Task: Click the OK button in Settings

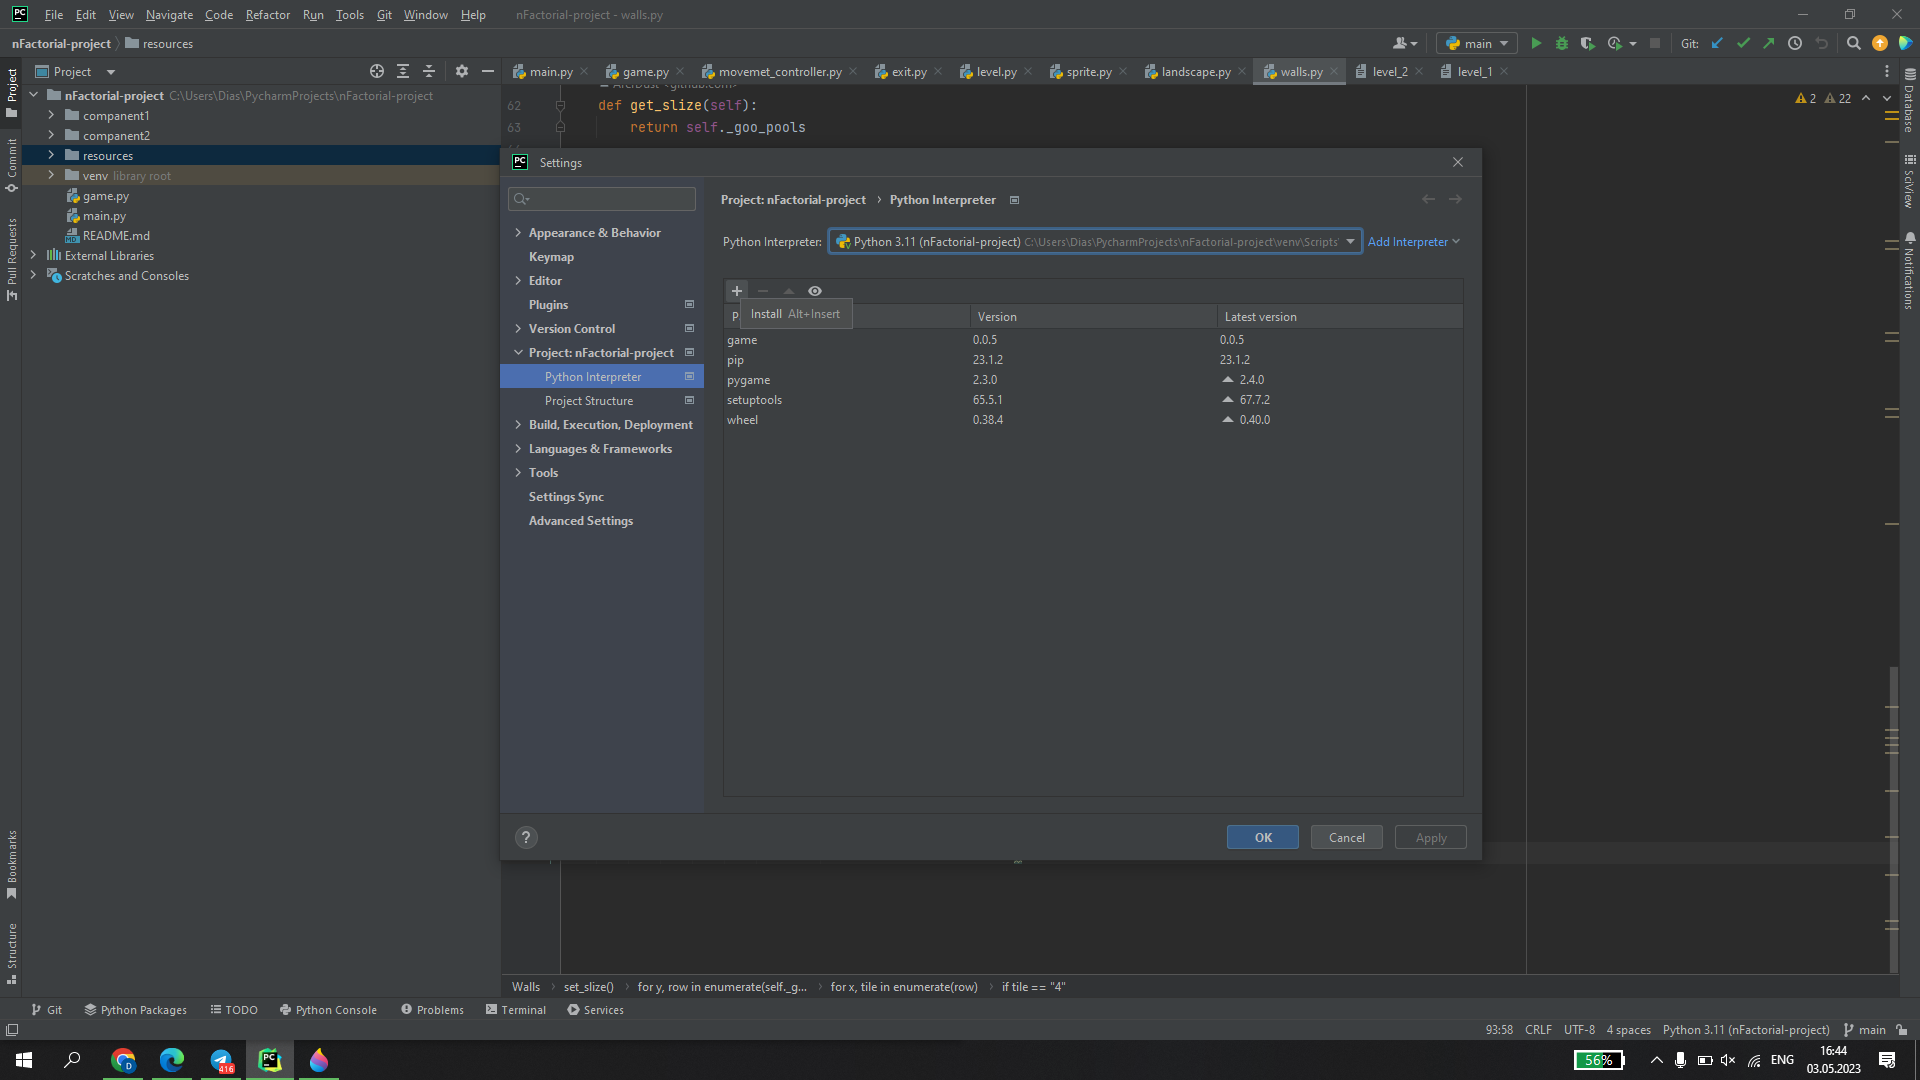Action: [x=1262, y=838]
